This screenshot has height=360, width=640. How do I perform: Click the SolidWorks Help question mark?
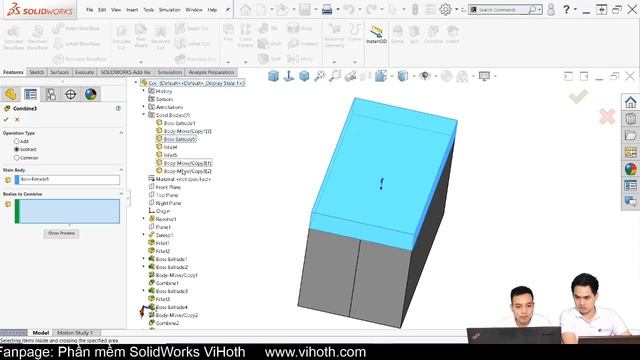pos(566,9)
